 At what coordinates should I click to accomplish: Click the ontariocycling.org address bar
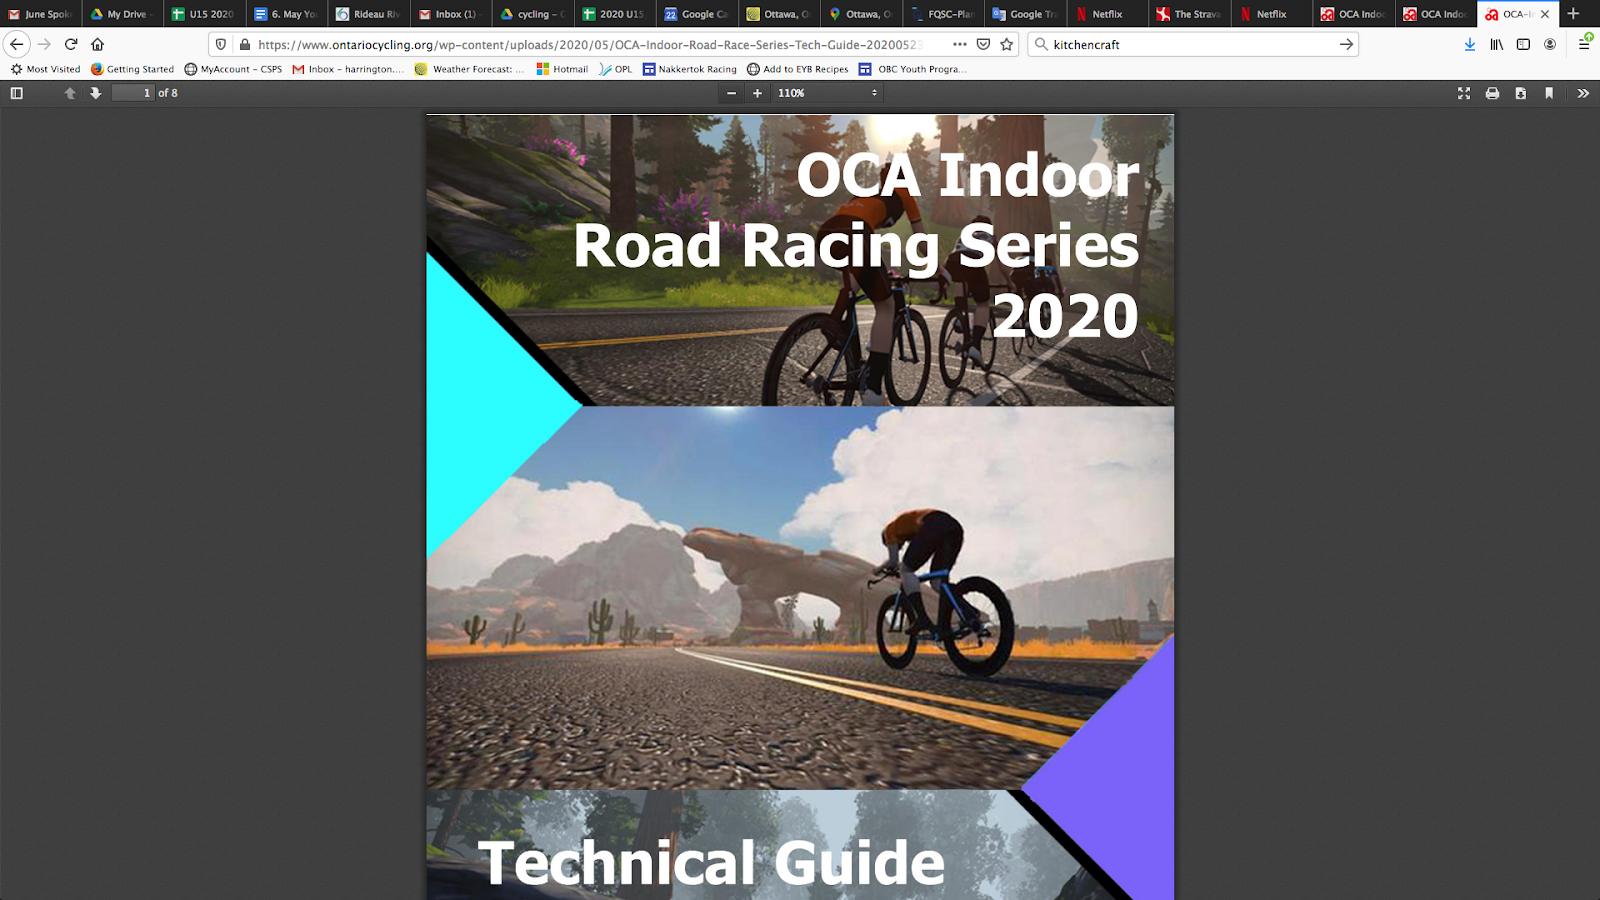click(x=590, y=44)
